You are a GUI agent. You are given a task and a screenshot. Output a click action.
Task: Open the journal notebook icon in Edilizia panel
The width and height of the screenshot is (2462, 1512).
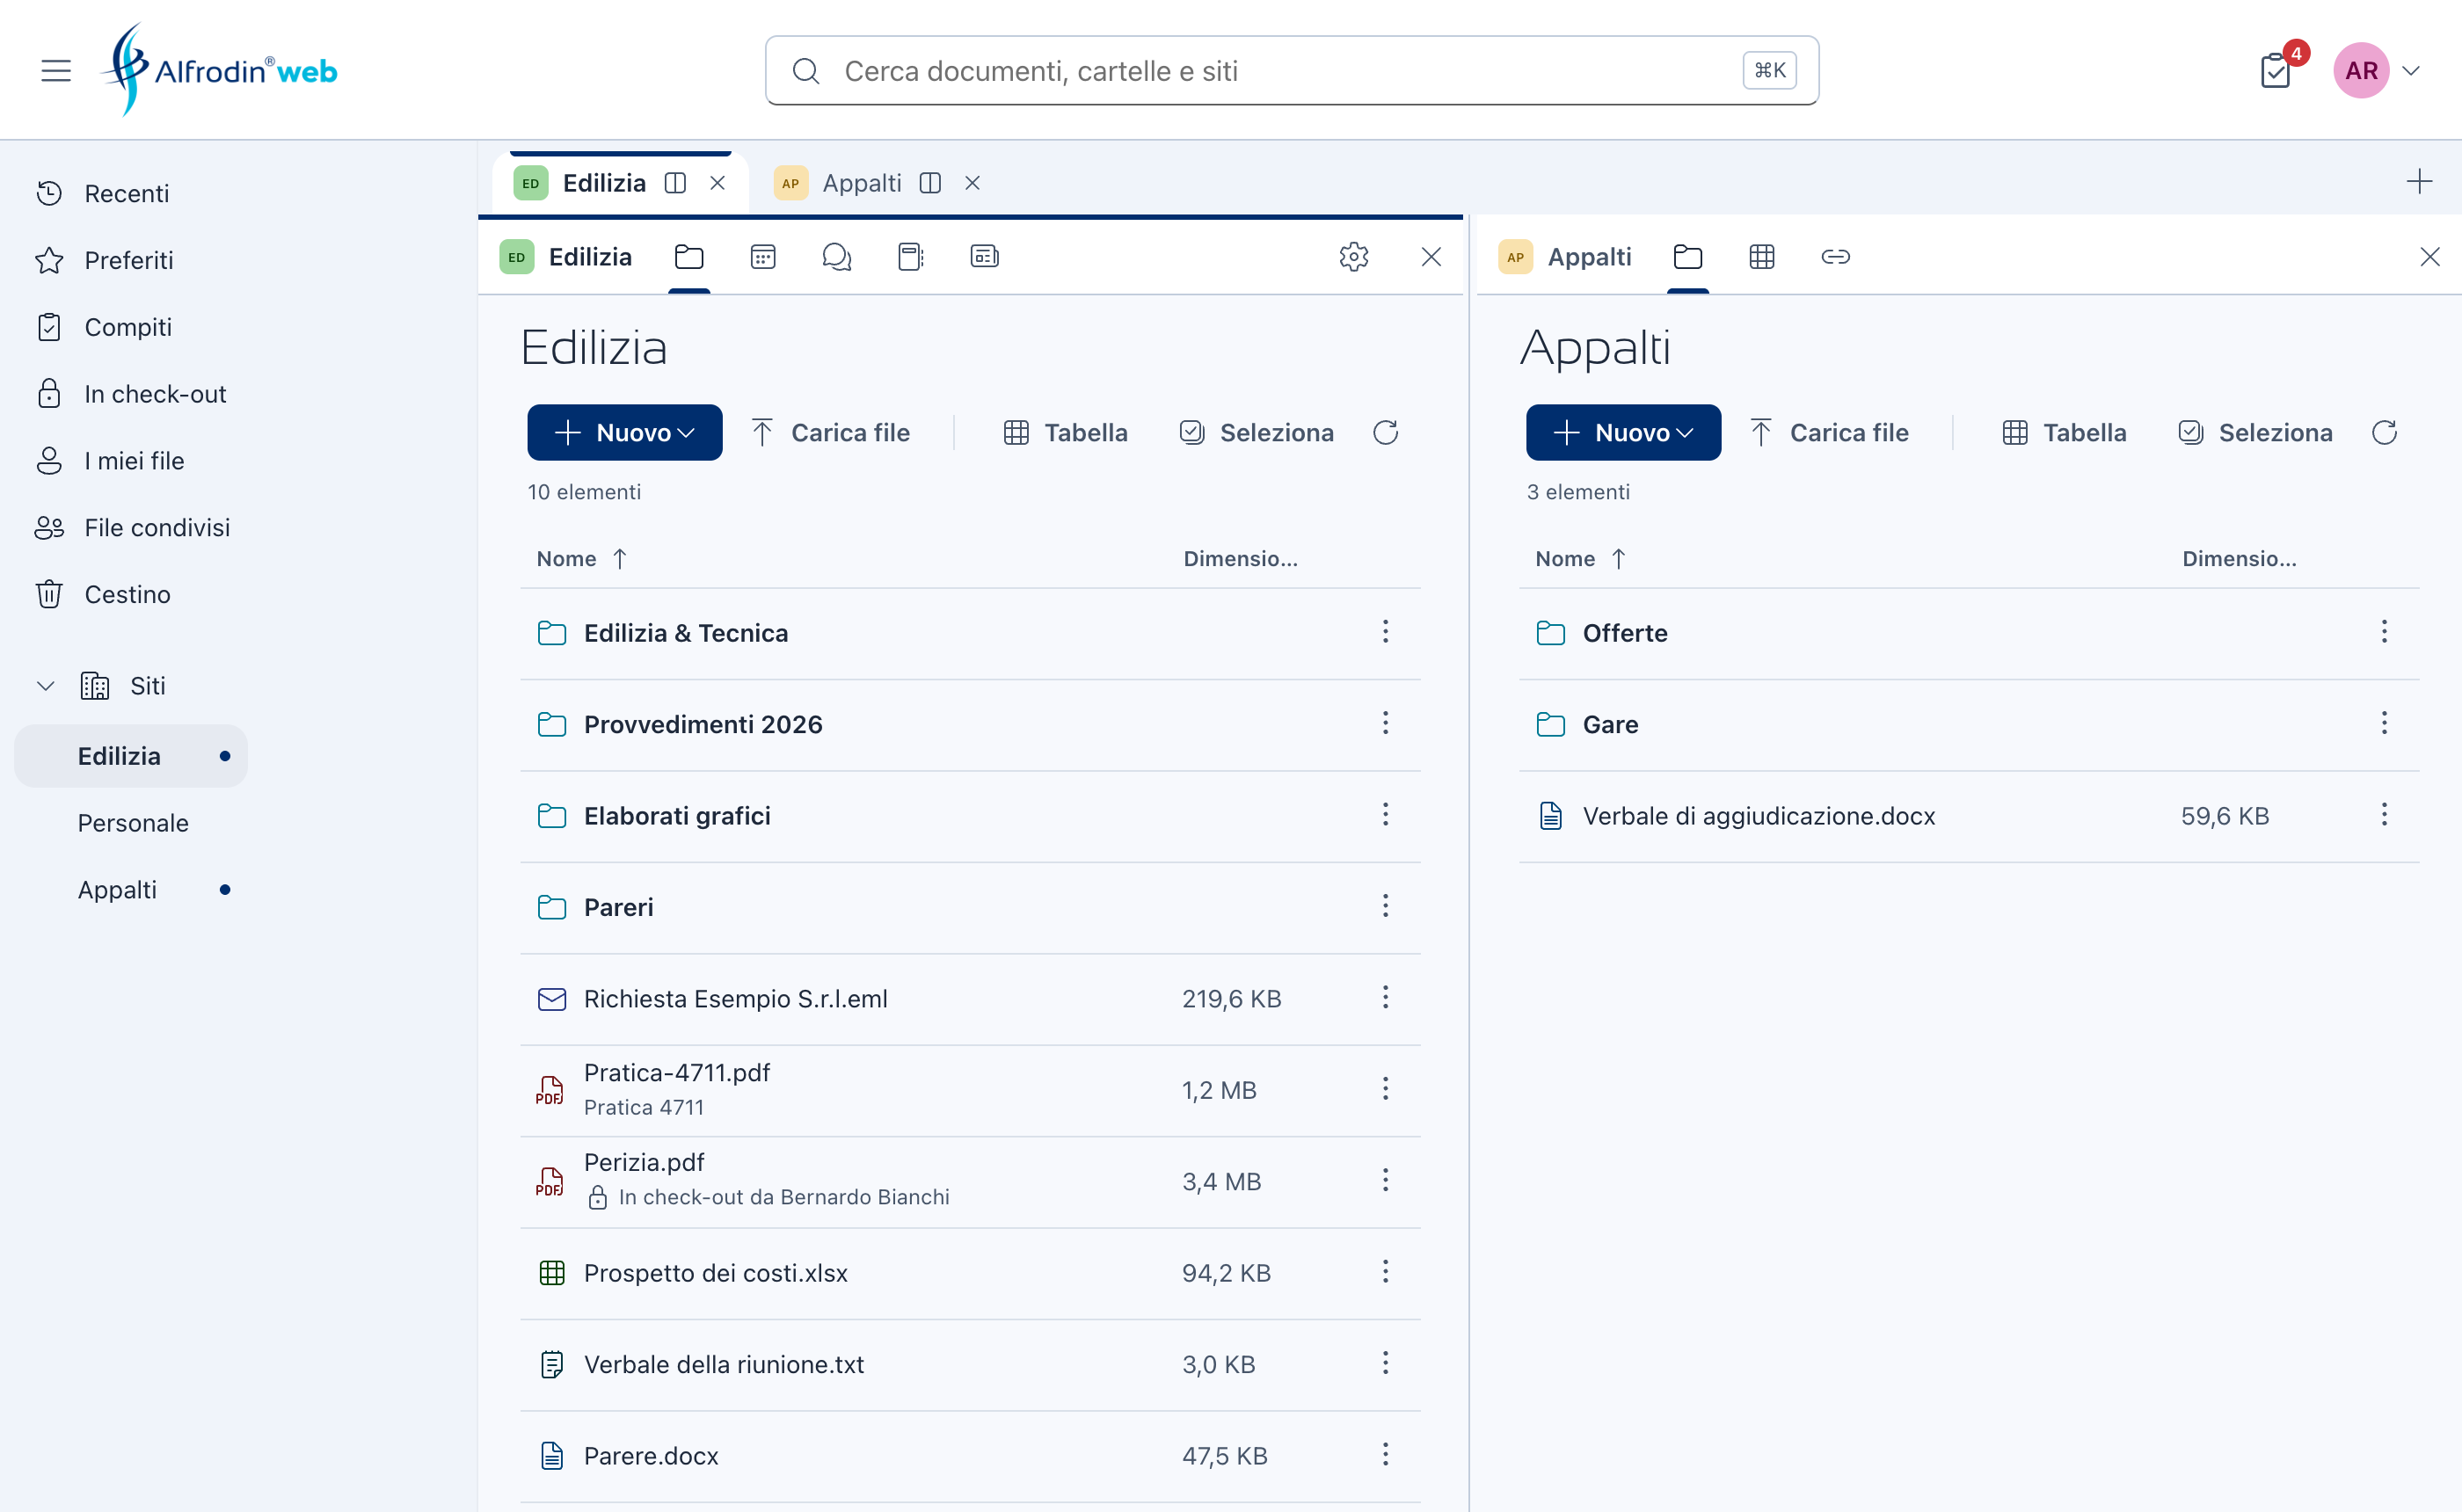910,257
